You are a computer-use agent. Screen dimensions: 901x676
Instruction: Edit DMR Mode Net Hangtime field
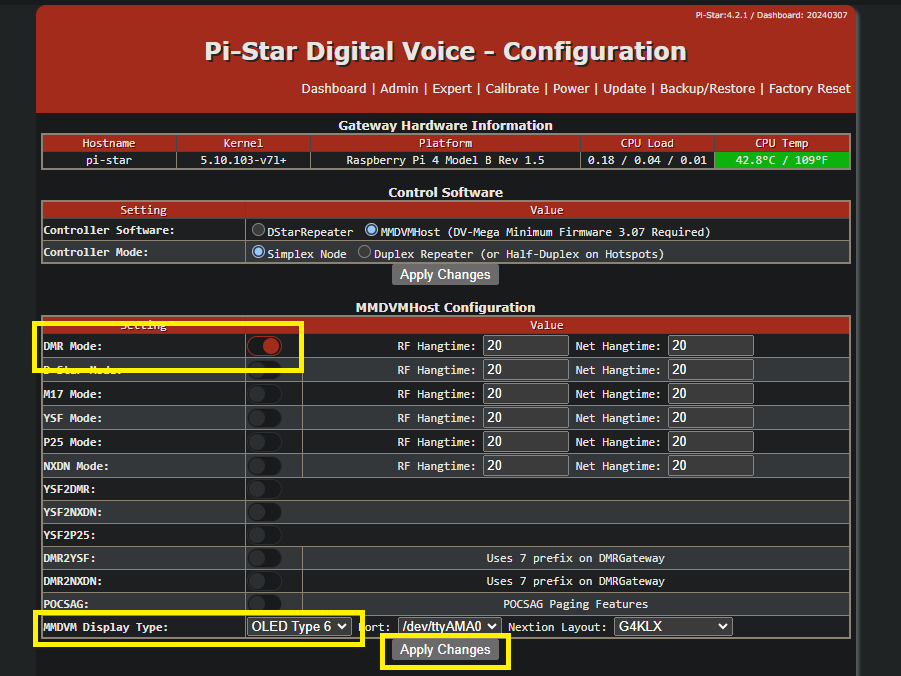click(x=711, y=345)
